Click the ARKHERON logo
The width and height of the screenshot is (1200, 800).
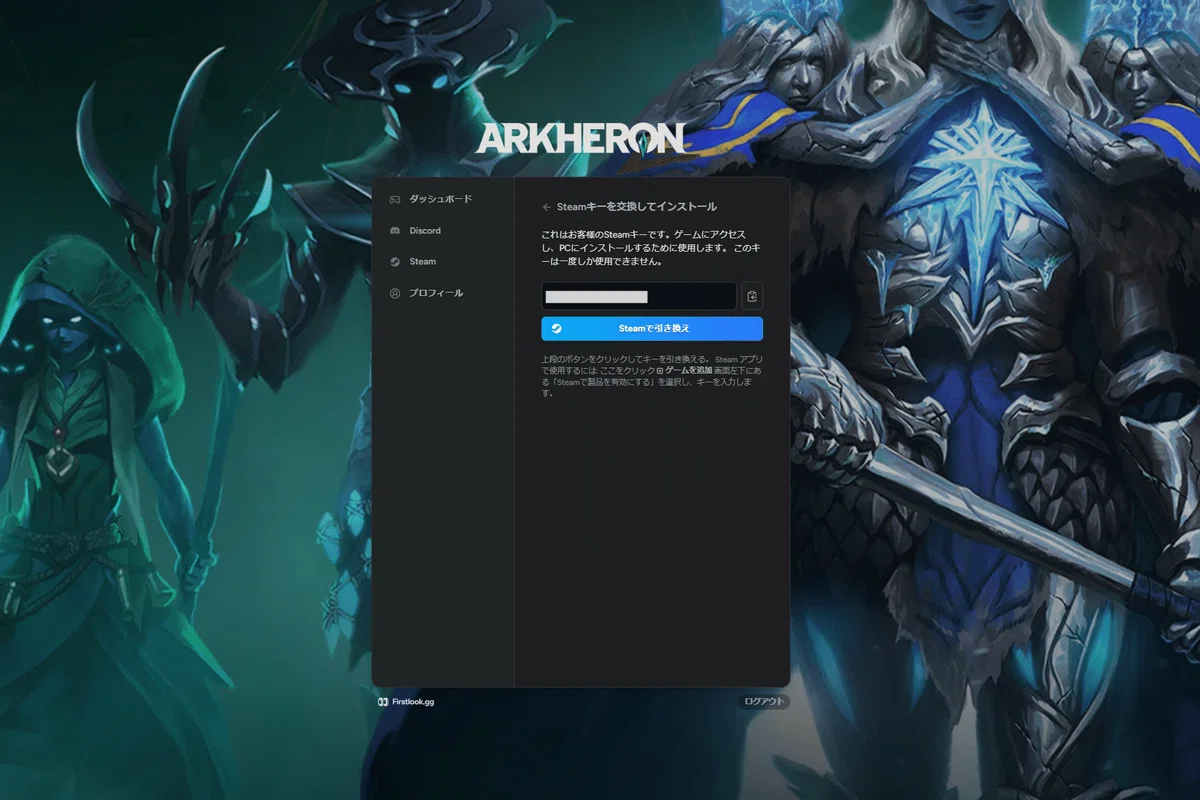pyautogui.click(x=581, y=139)
